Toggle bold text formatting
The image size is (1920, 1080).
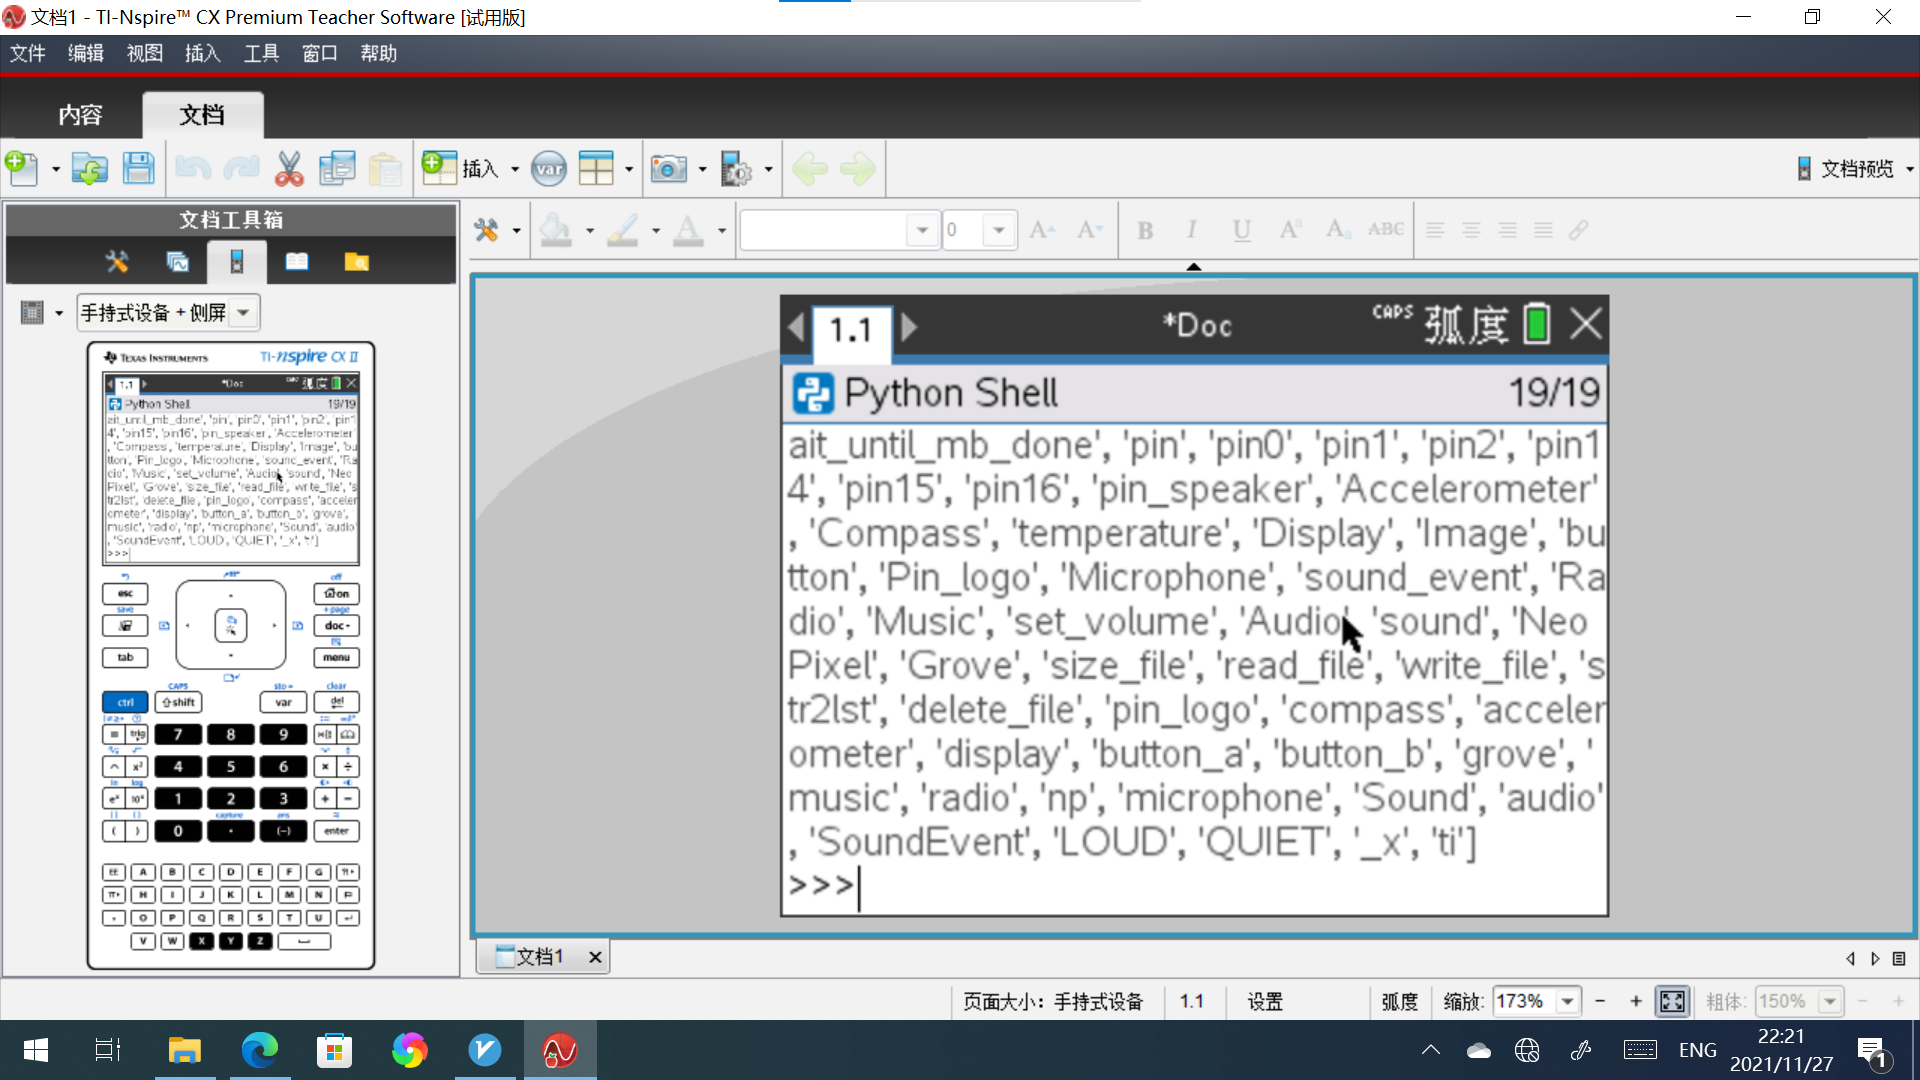[1146, 230]
